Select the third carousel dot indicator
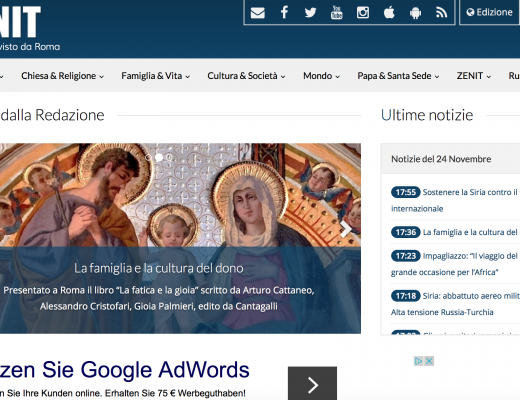 [170, 157]
